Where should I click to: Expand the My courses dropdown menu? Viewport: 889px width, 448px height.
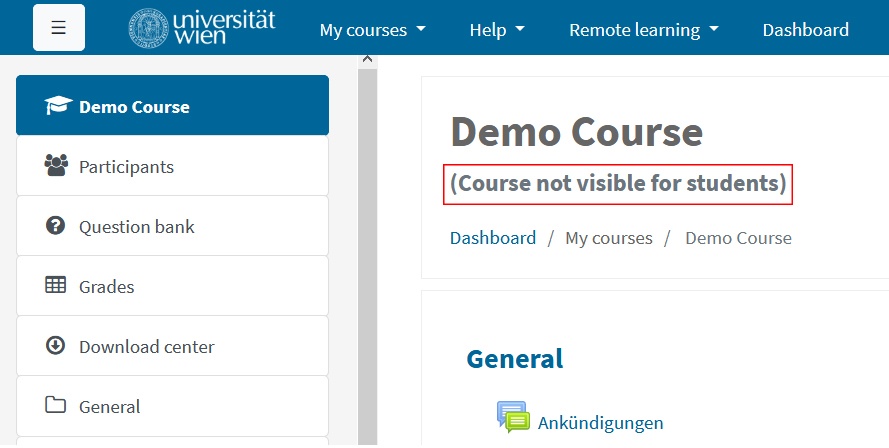click(372, 29)
